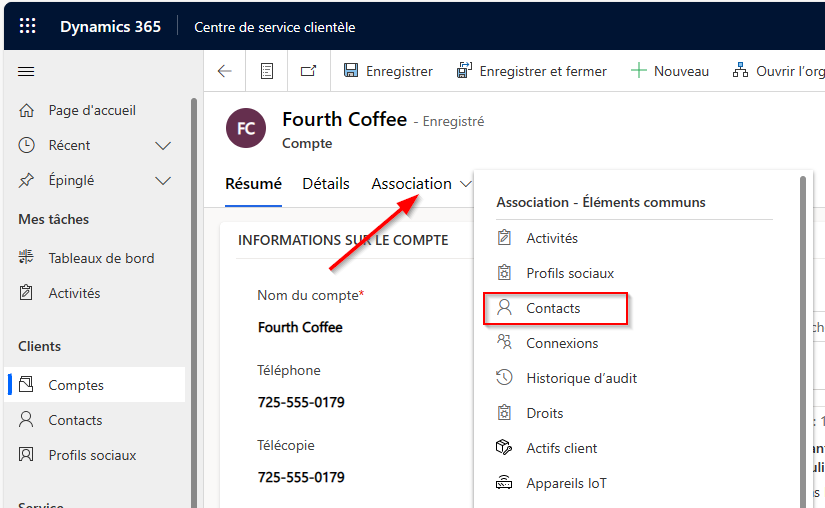Click the sidebar Activités clipboard icon
Screen dimensions: 825x508
pos(26,292)
